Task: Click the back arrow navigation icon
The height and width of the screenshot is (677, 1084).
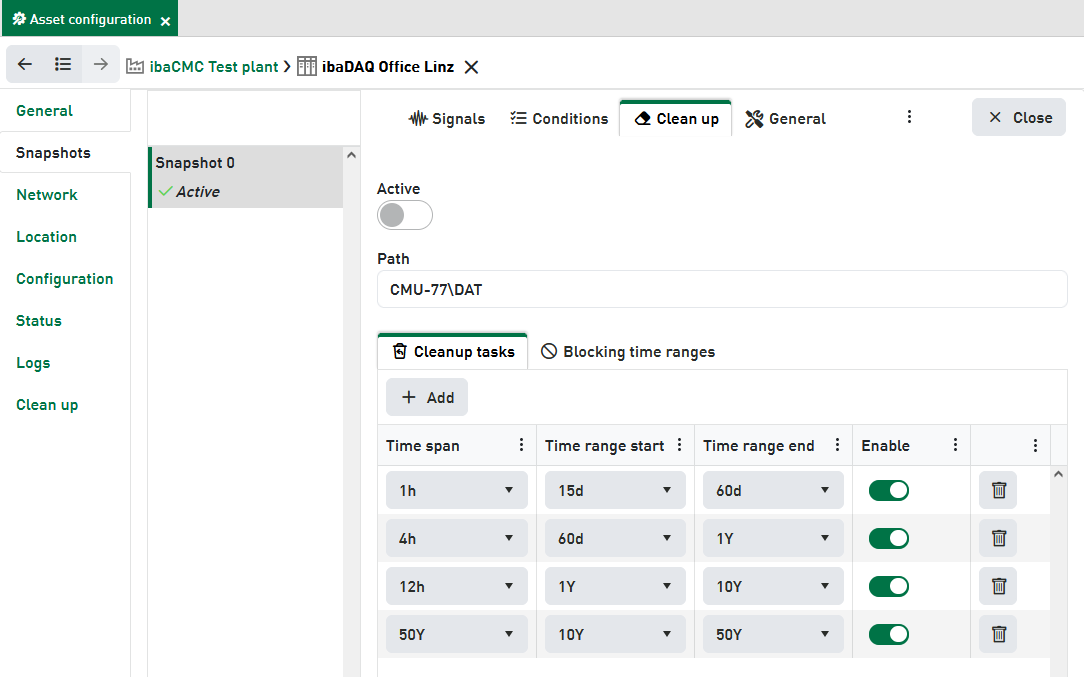Action: pyautogui.click(x=25, y=65)
